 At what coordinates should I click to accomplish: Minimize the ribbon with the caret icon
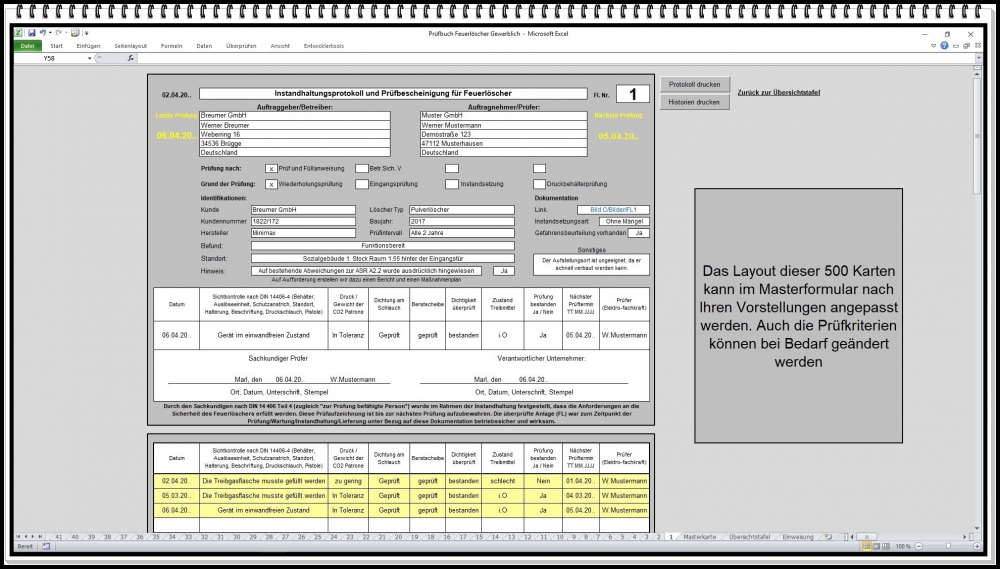934,46
